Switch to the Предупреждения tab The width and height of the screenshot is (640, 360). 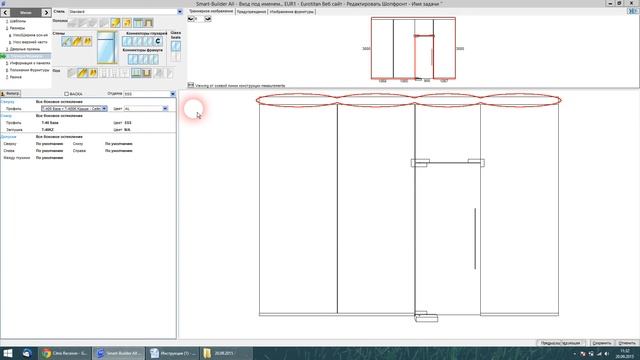click(251, 12)
